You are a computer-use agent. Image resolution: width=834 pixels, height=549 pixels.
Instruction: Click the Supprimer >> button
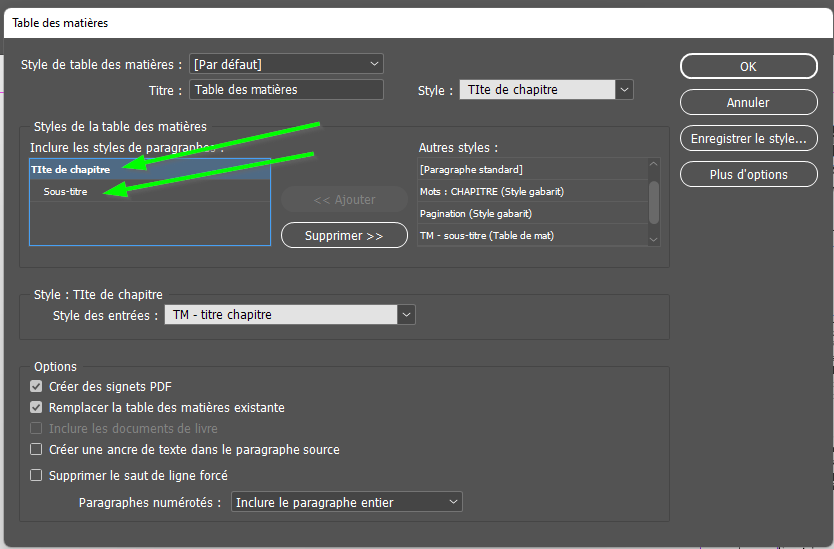point(344,235)
